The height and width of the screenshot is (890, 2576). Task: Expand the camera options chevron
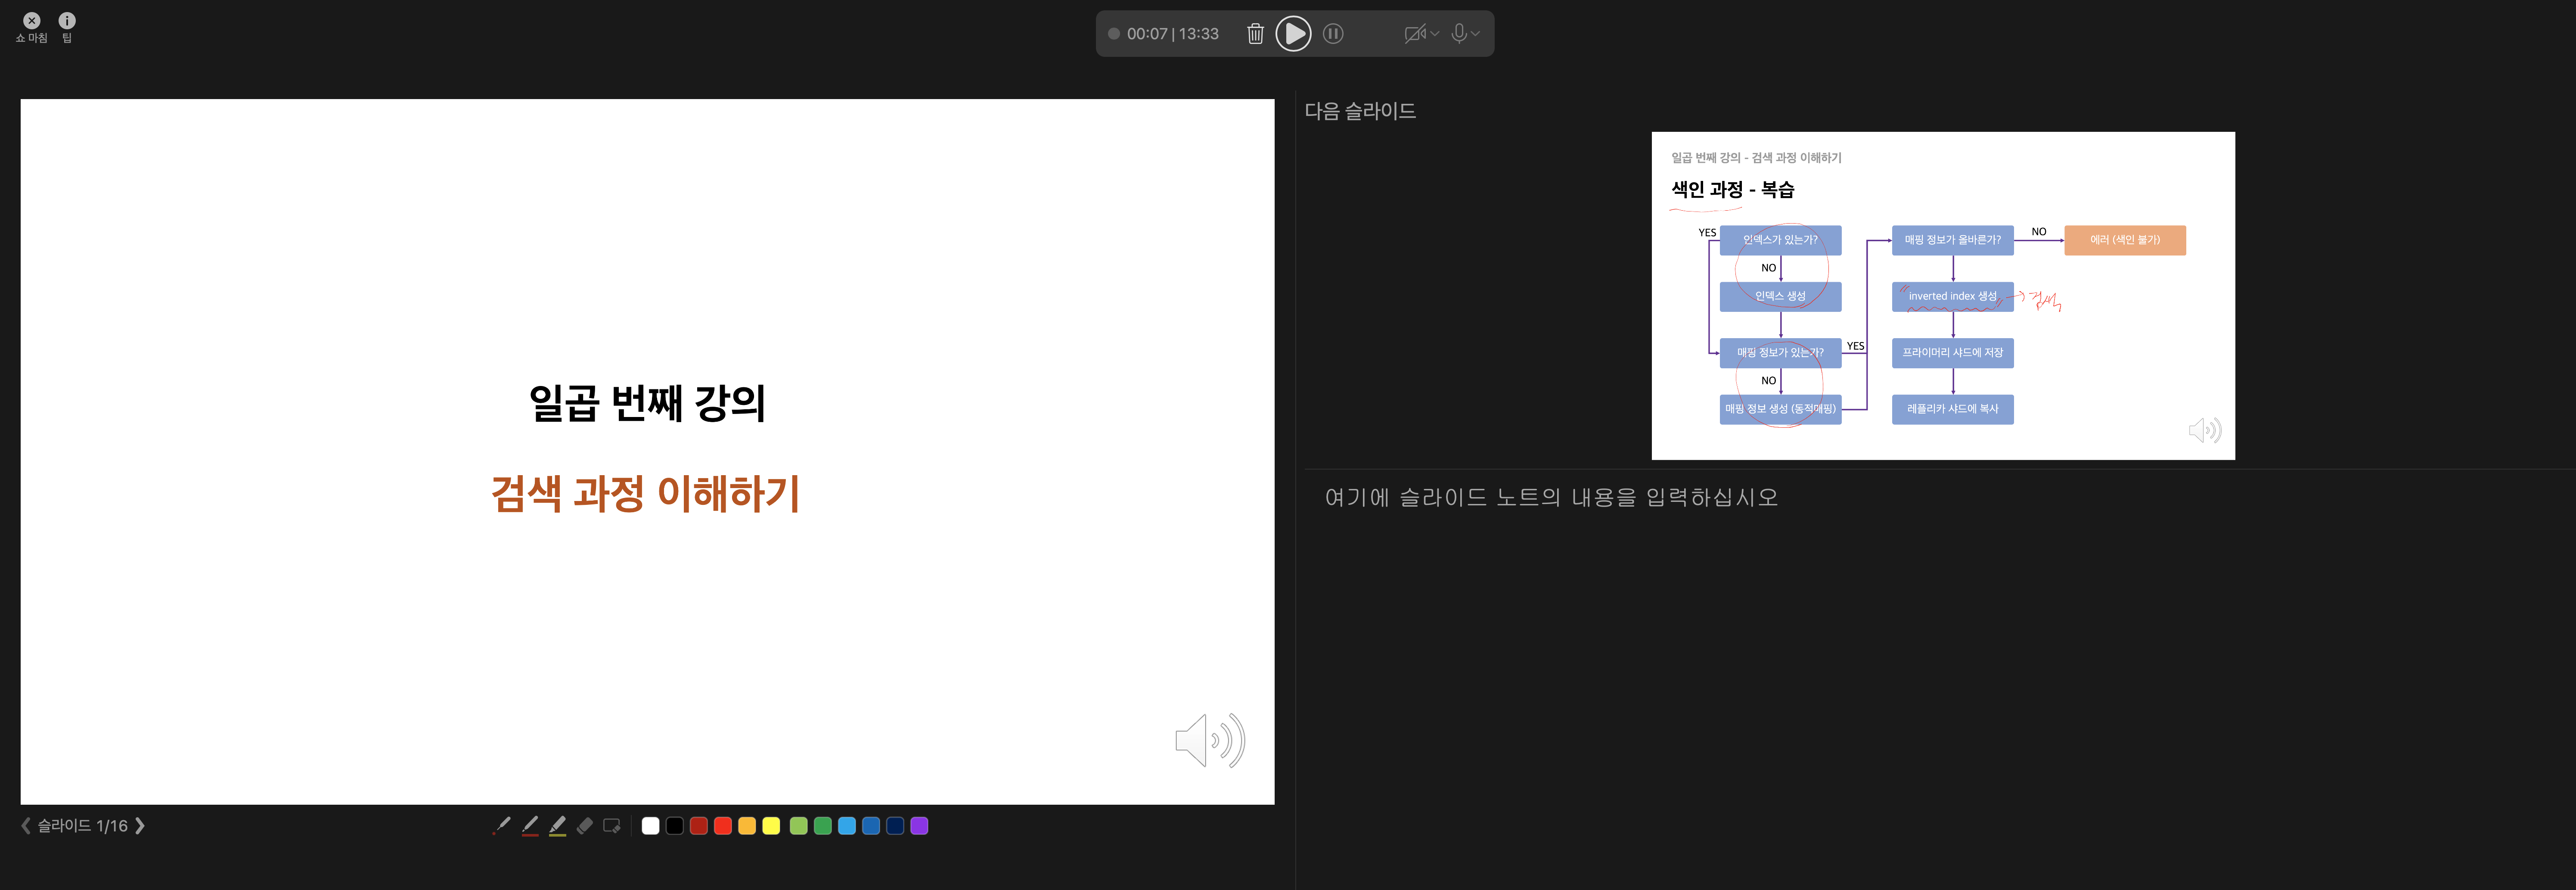[1435, 34]
